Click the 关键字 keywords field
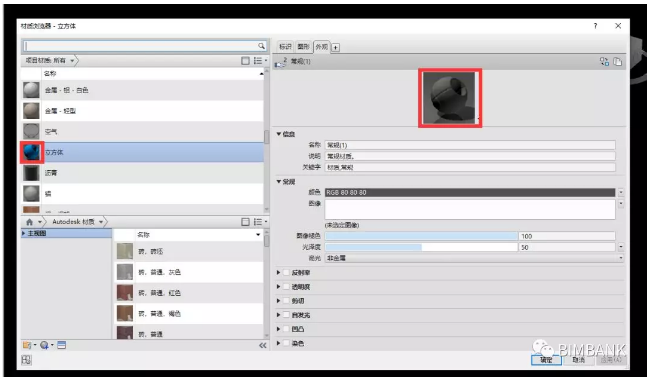Viewport: 653px width, 379px height. pos(470,167)
